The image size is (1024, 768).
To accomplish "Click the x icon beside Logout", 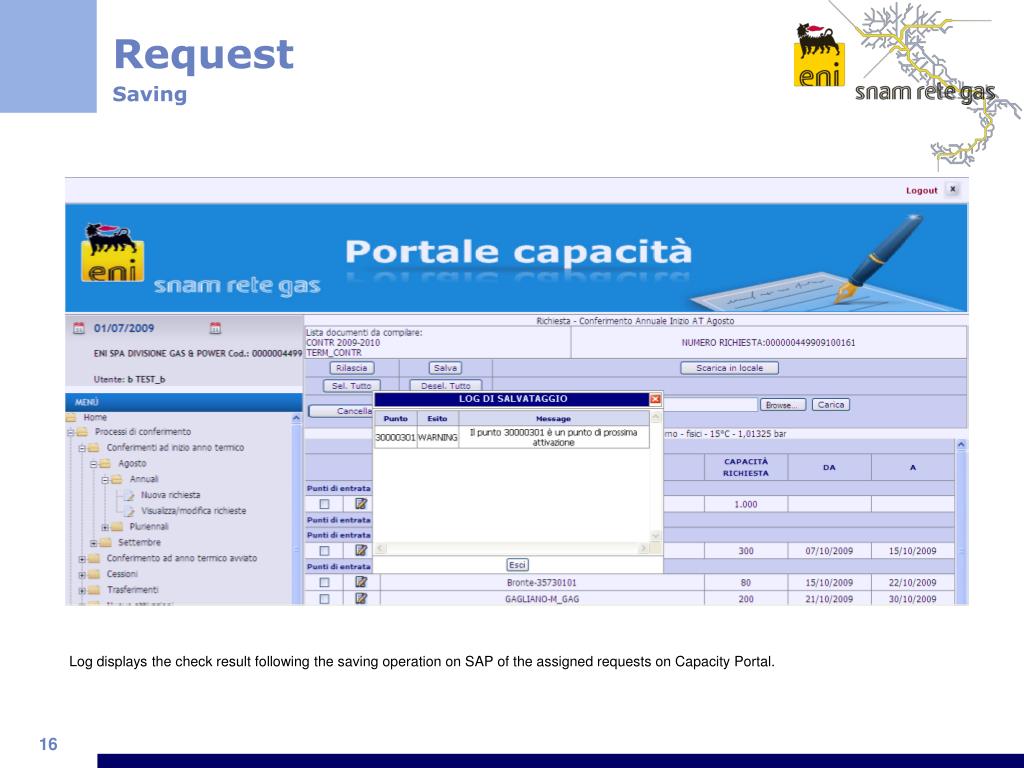I will [953, 189].
